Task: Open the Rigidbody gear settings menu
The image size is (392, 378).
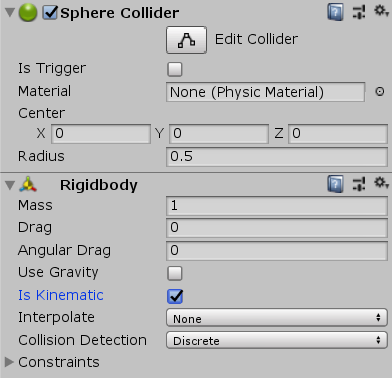Action: pos(381,183)
